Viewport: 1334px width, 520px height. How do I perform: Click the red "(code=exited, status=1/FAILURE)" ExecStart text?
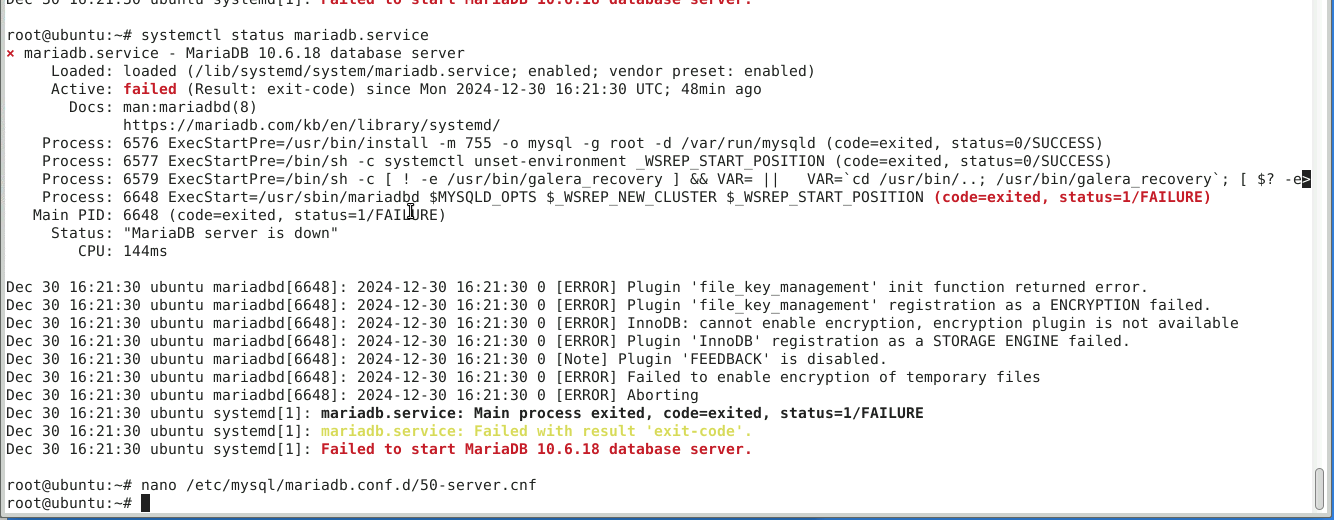pyautogui.click(x=1072, y=198)
